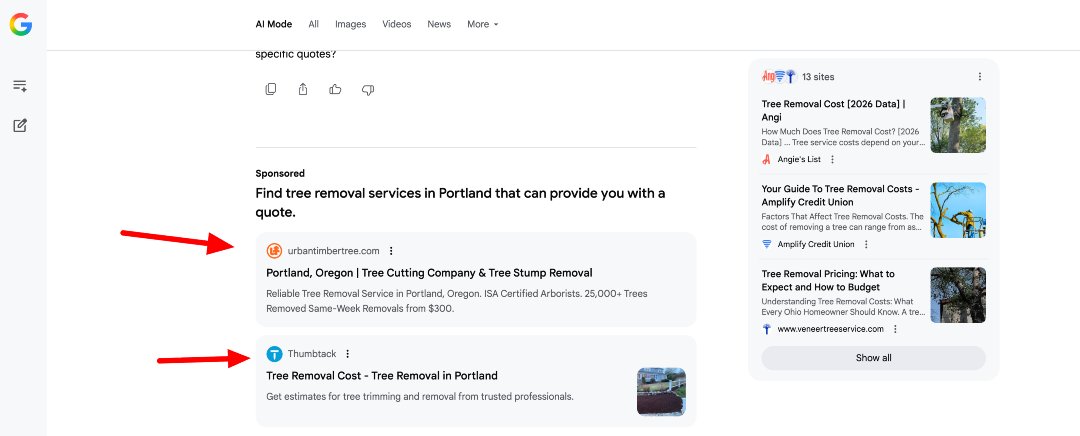Open Tree Removal Cost in Portland ad
The height and width of the screenshot is (436, 1080).
coord(382,376)
